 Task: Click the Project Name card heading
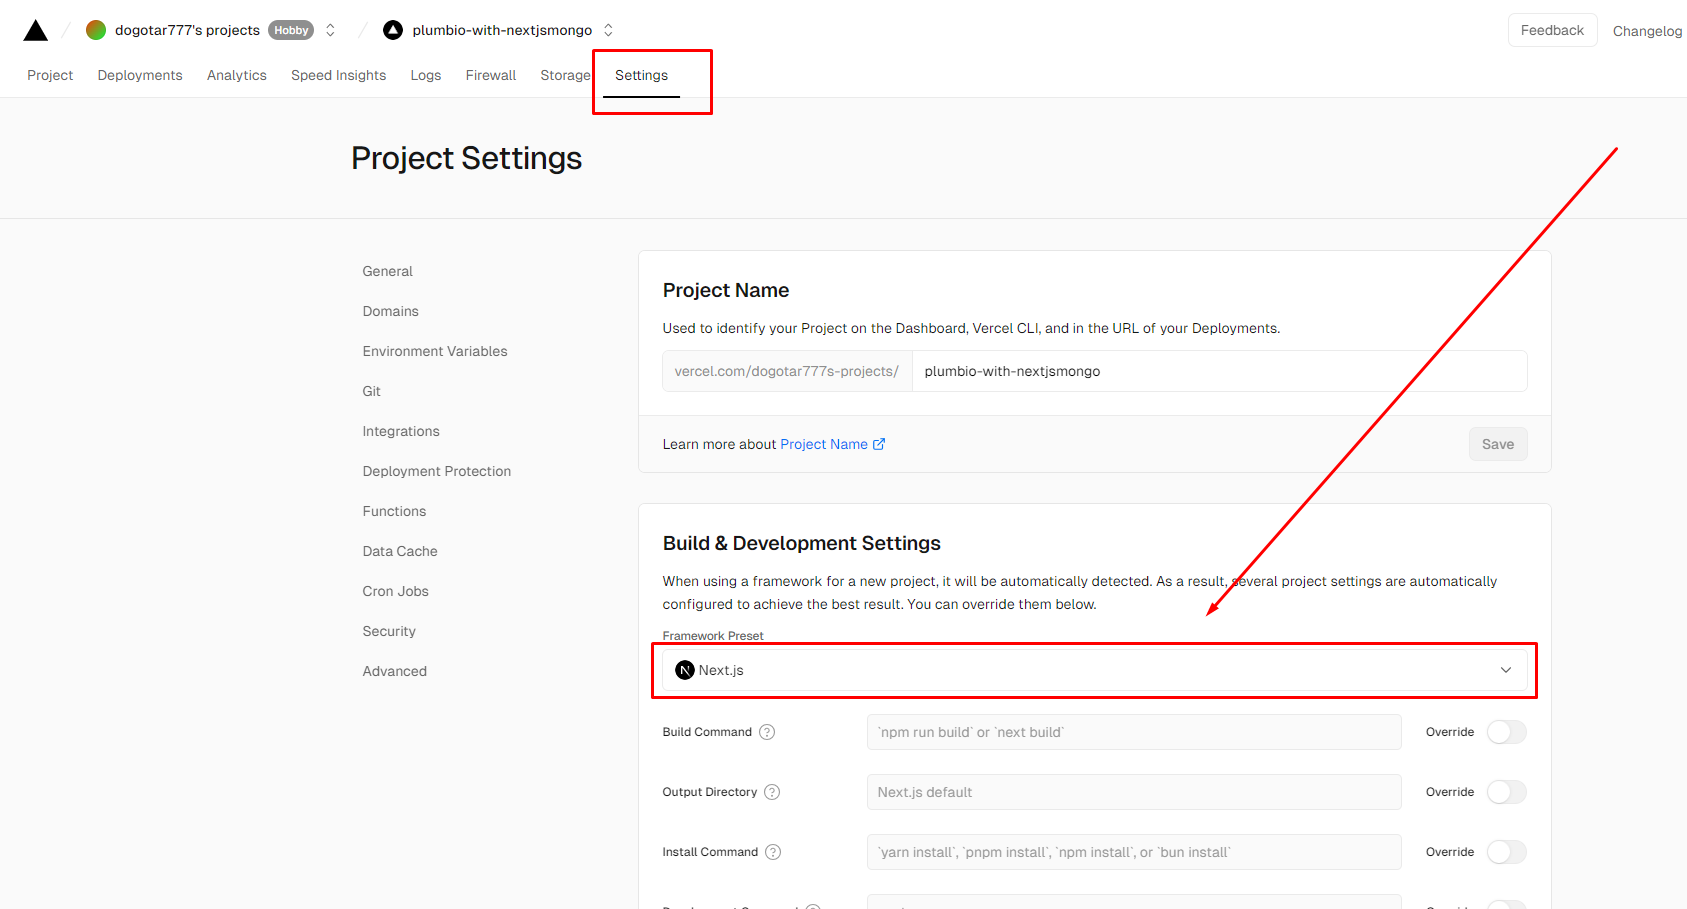tap(726, 290)
